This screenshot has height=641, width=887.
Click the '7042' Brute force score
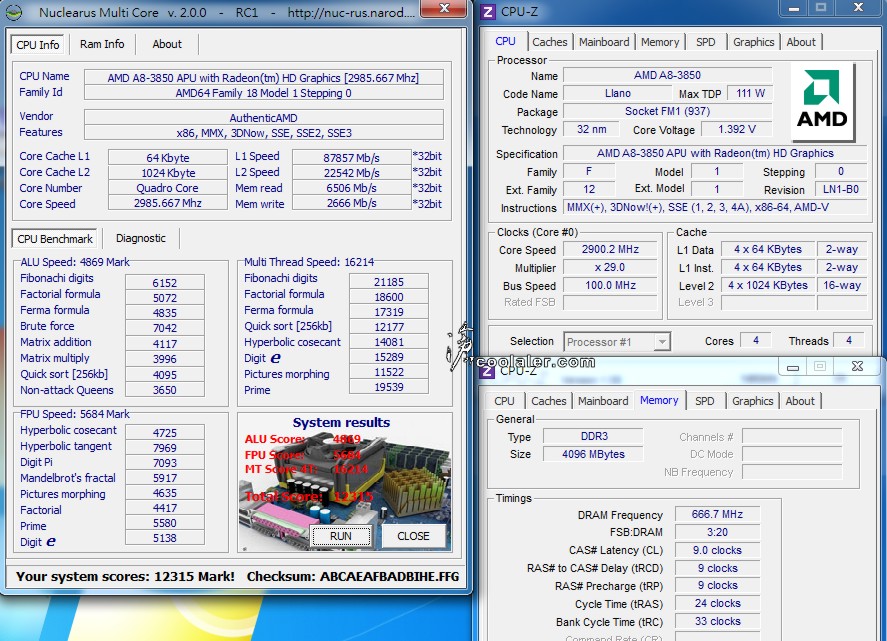coord(165,328)
